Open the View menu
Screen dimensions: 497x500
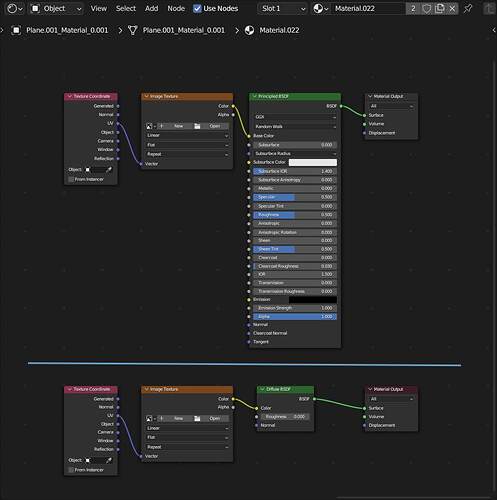click(x=99, y=9)
